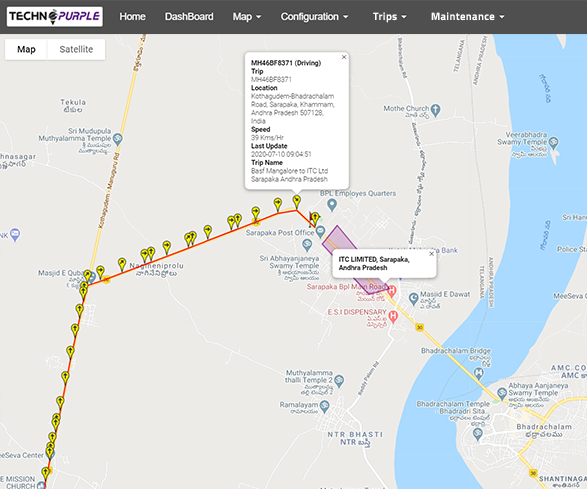The image size is (587, 489).
Task: Switch to Map view
Action: 26,49
